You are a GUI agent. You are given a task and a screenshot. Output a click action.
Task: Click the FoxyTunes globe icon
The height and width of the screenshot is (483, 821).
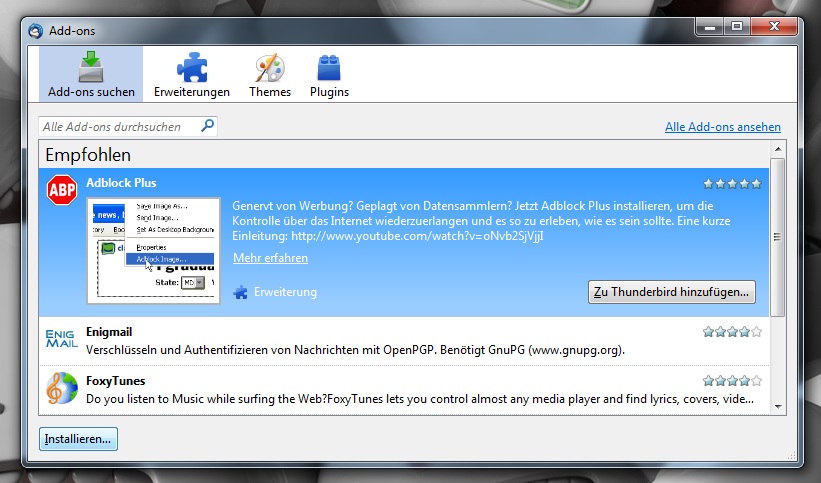point(61,388)
